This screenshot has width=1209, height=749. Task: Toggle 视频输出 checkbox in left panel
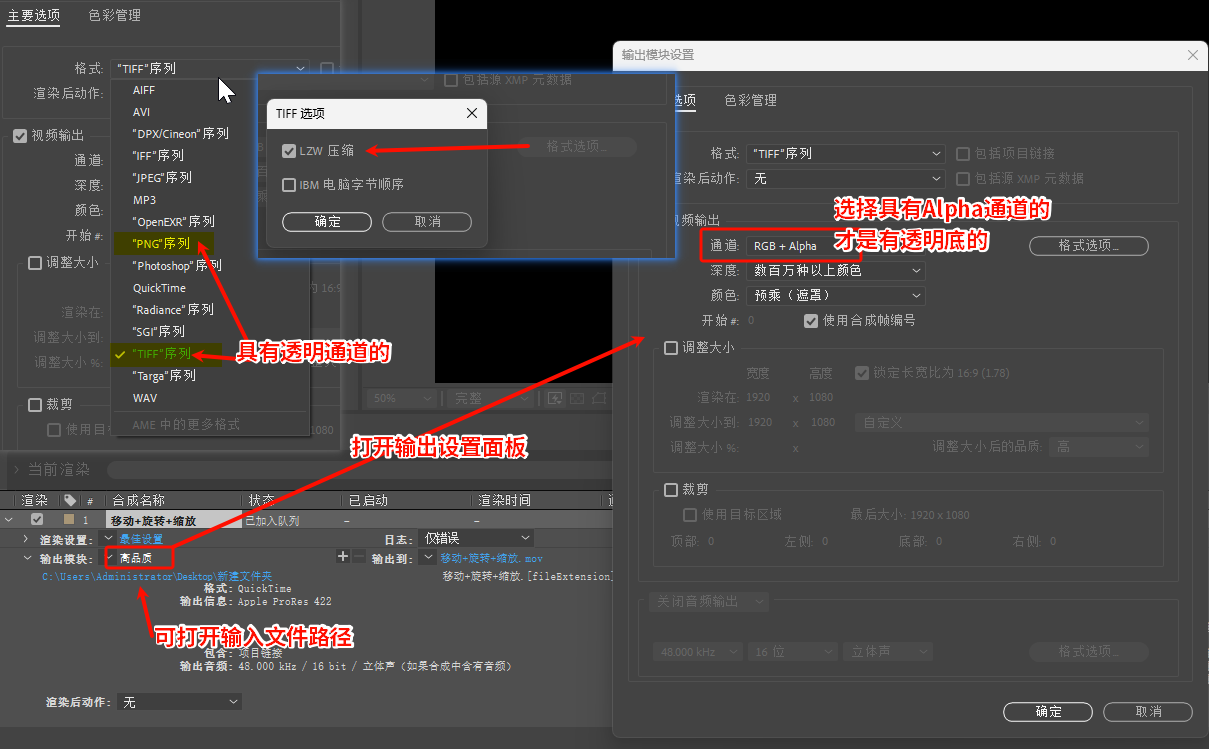pyautogui.click(x=20, y=135)
